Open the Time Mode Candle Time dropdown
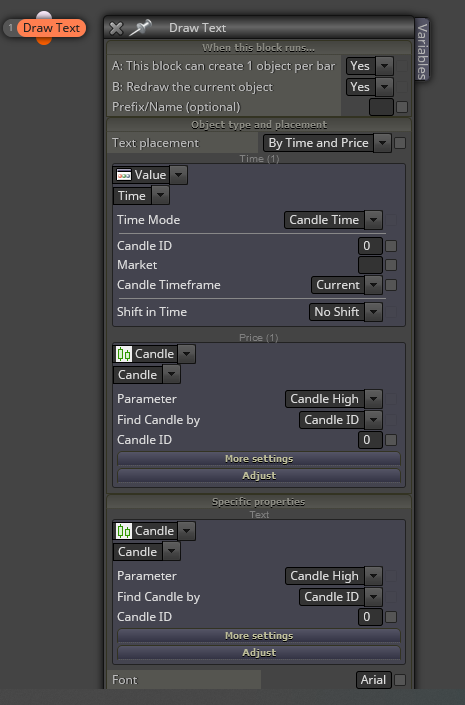The width and height of the screenshot is (465, 705). 333,220
